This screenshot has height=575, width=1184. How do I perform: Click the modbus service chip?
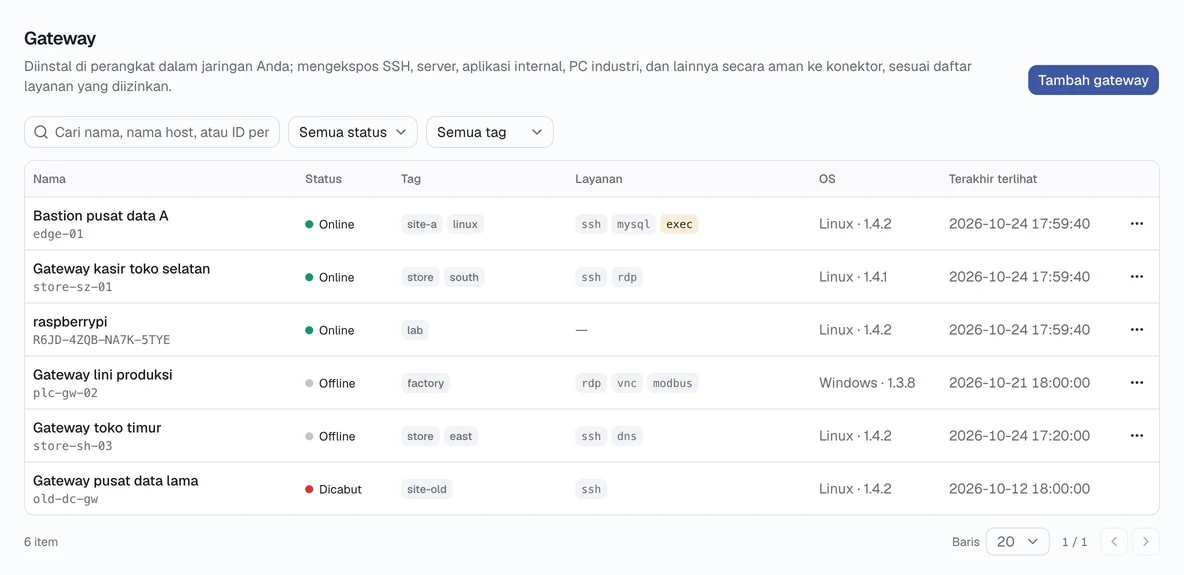672,383
